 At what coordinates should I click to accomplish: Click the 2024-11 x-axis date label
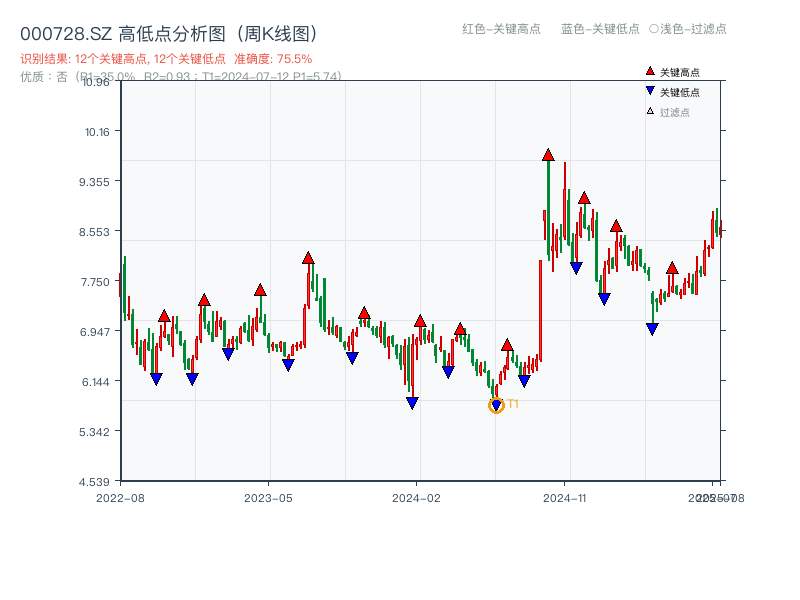pos(564,498)
